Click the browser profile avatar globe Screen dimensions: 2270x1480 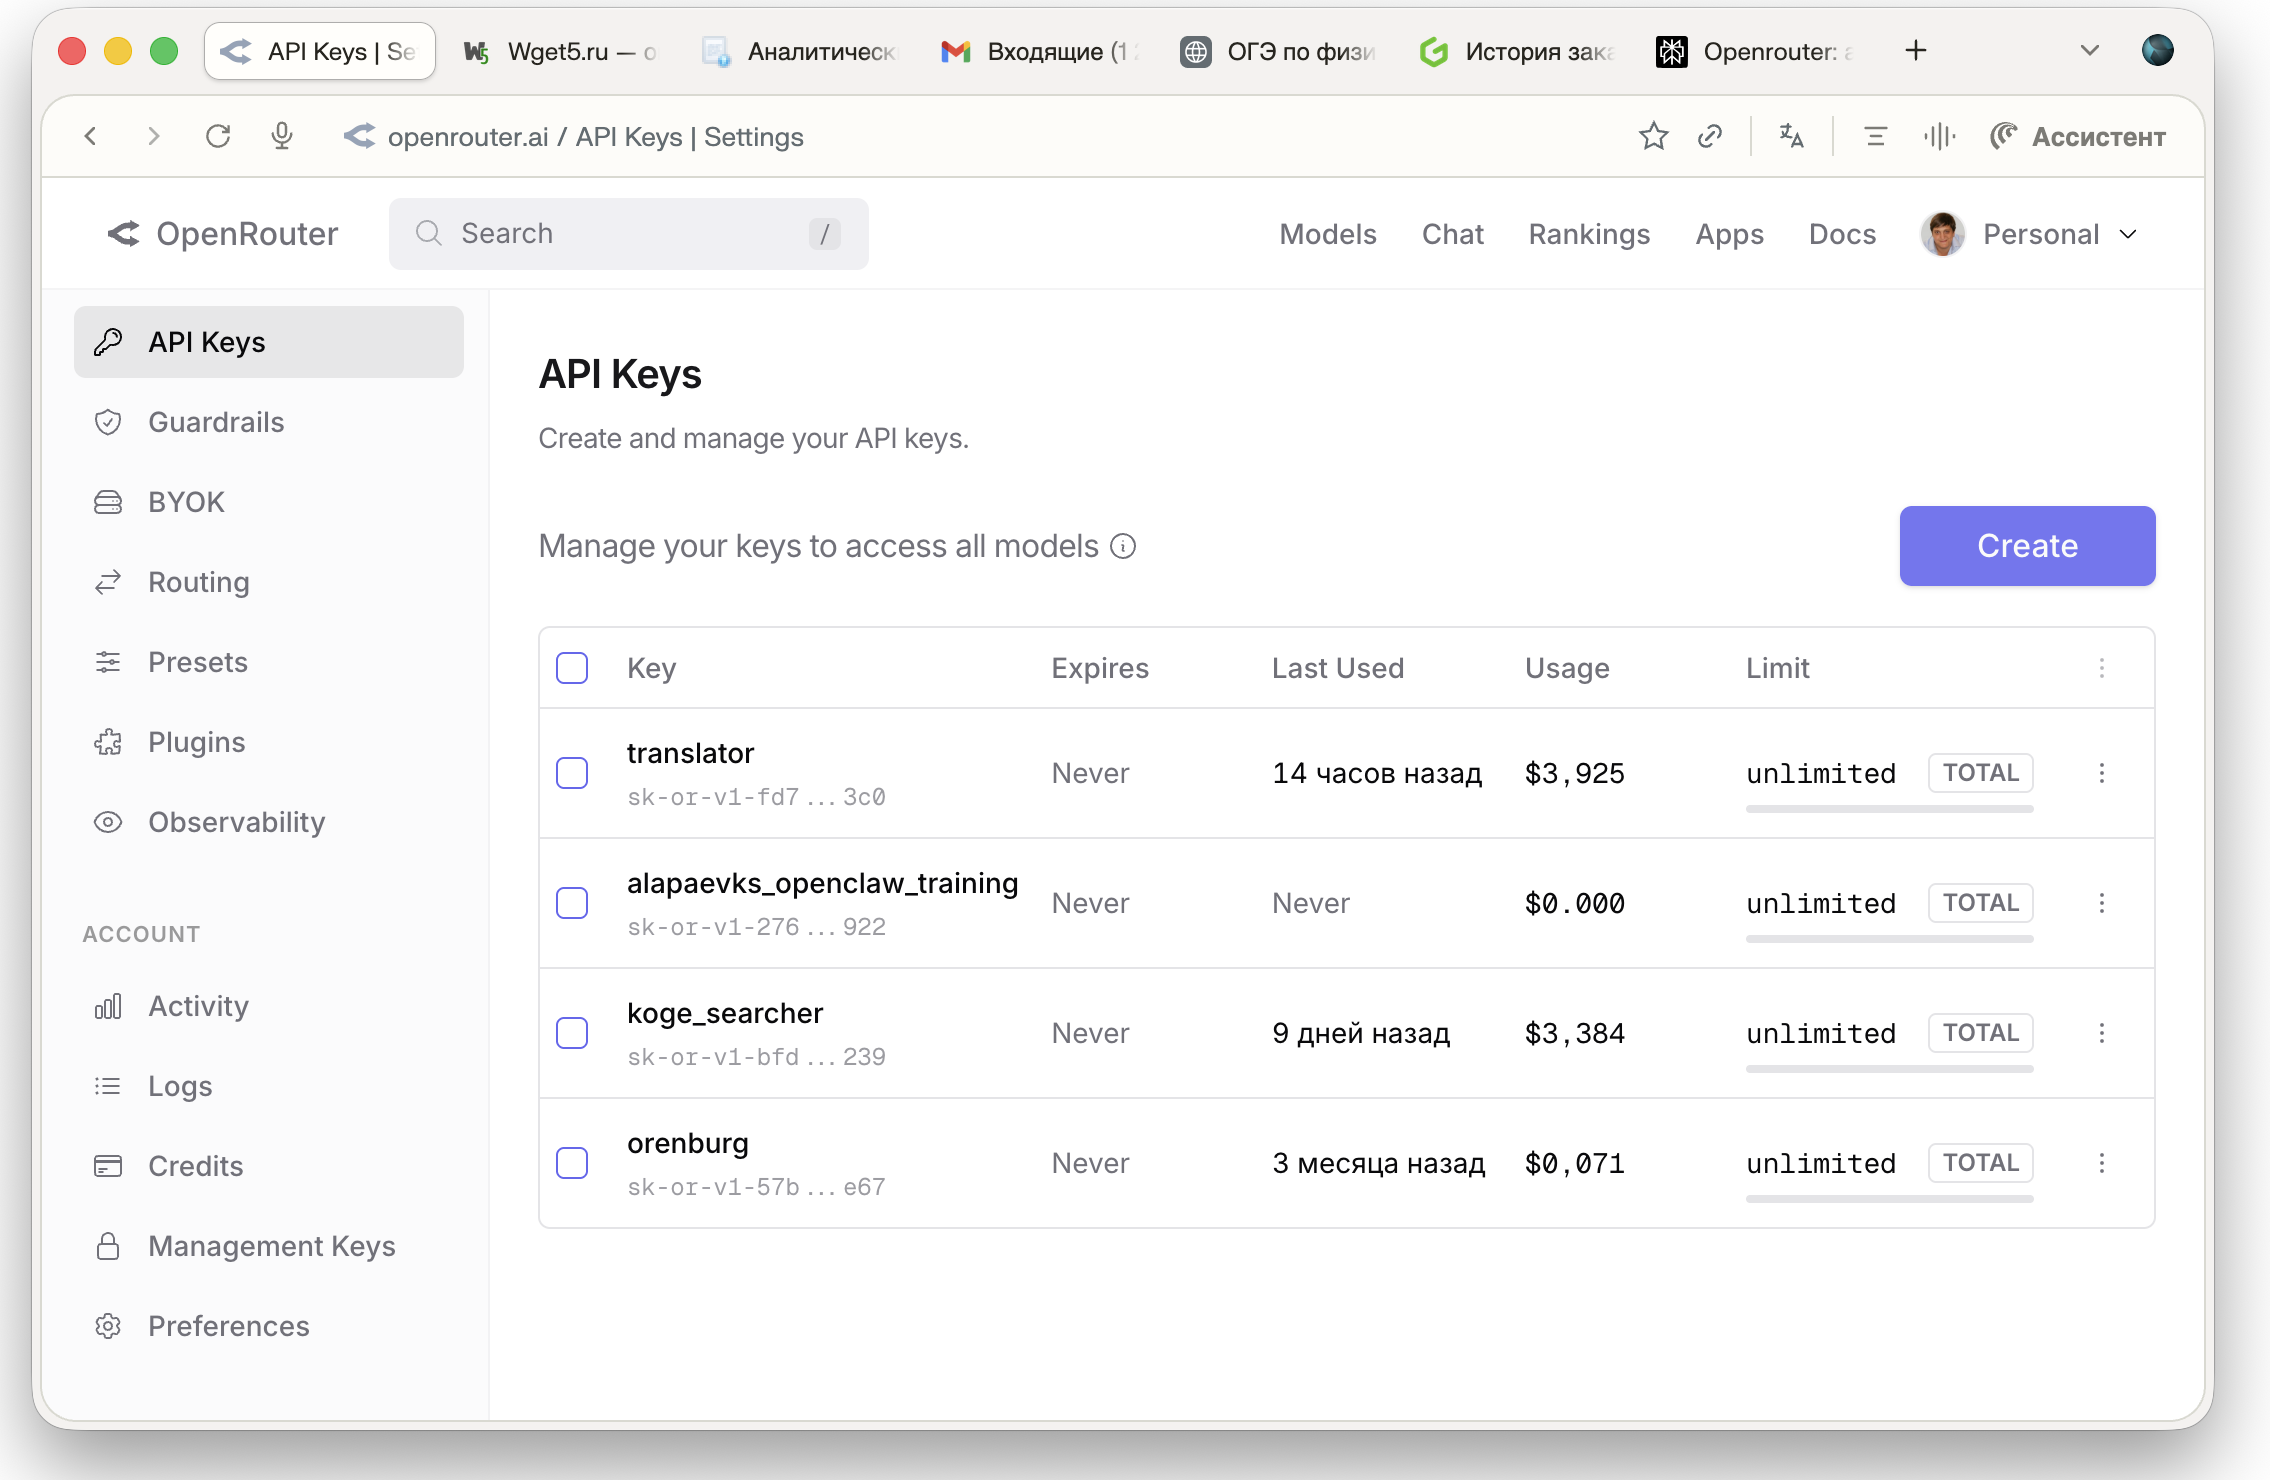pyautogui.click(x=2157, y=50)
